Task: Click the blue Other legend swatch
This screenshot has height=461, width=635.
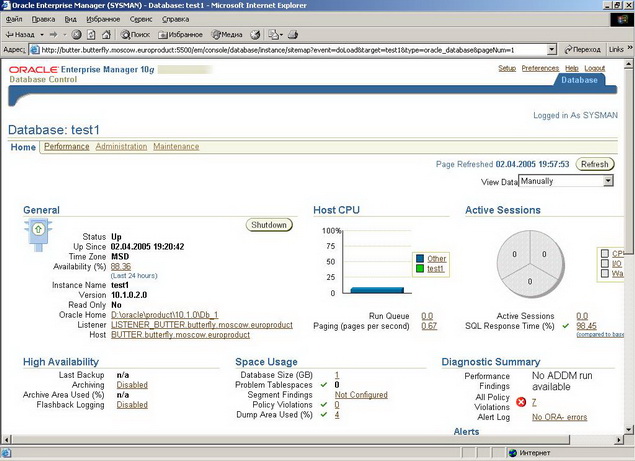Action: [x=420, y=258]
